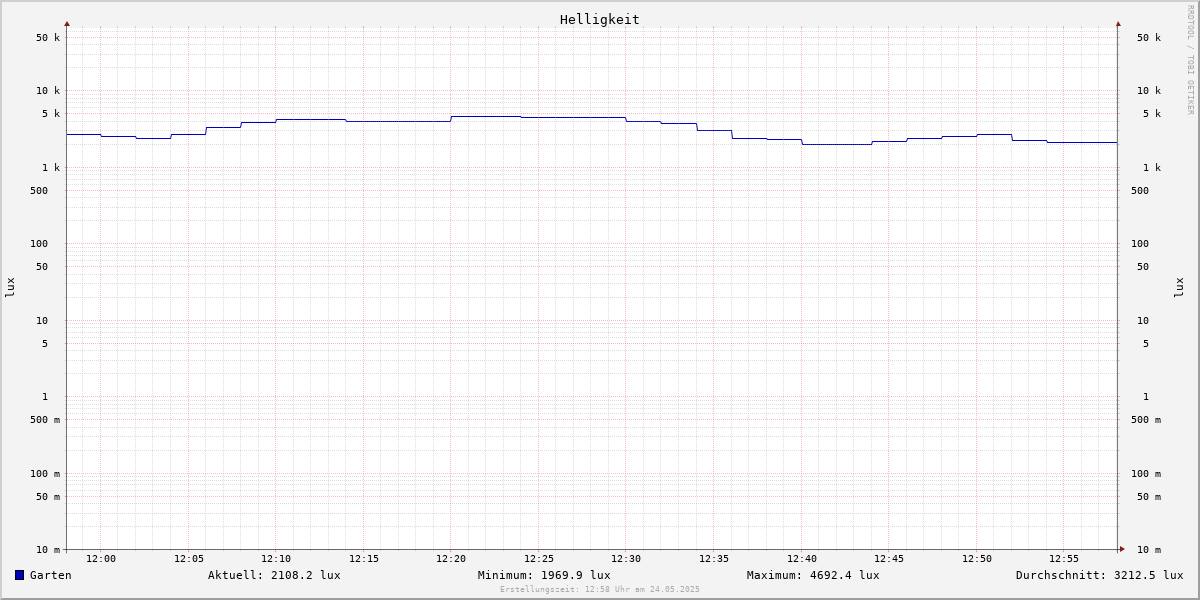The height and width of the screenshot is (600, 1200).
Task: Click the 100 label on right axis
Action: (x=1140, y=244)
